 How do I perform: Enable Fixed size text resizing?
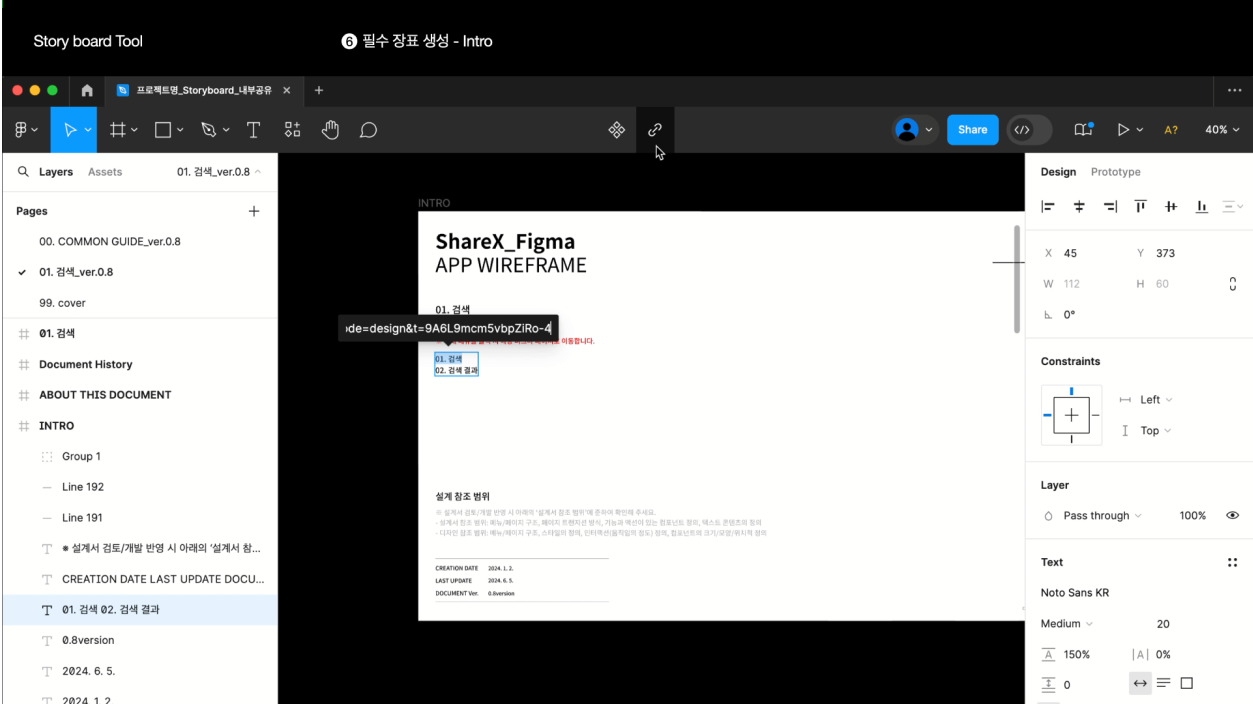(x=1186, y=684)
